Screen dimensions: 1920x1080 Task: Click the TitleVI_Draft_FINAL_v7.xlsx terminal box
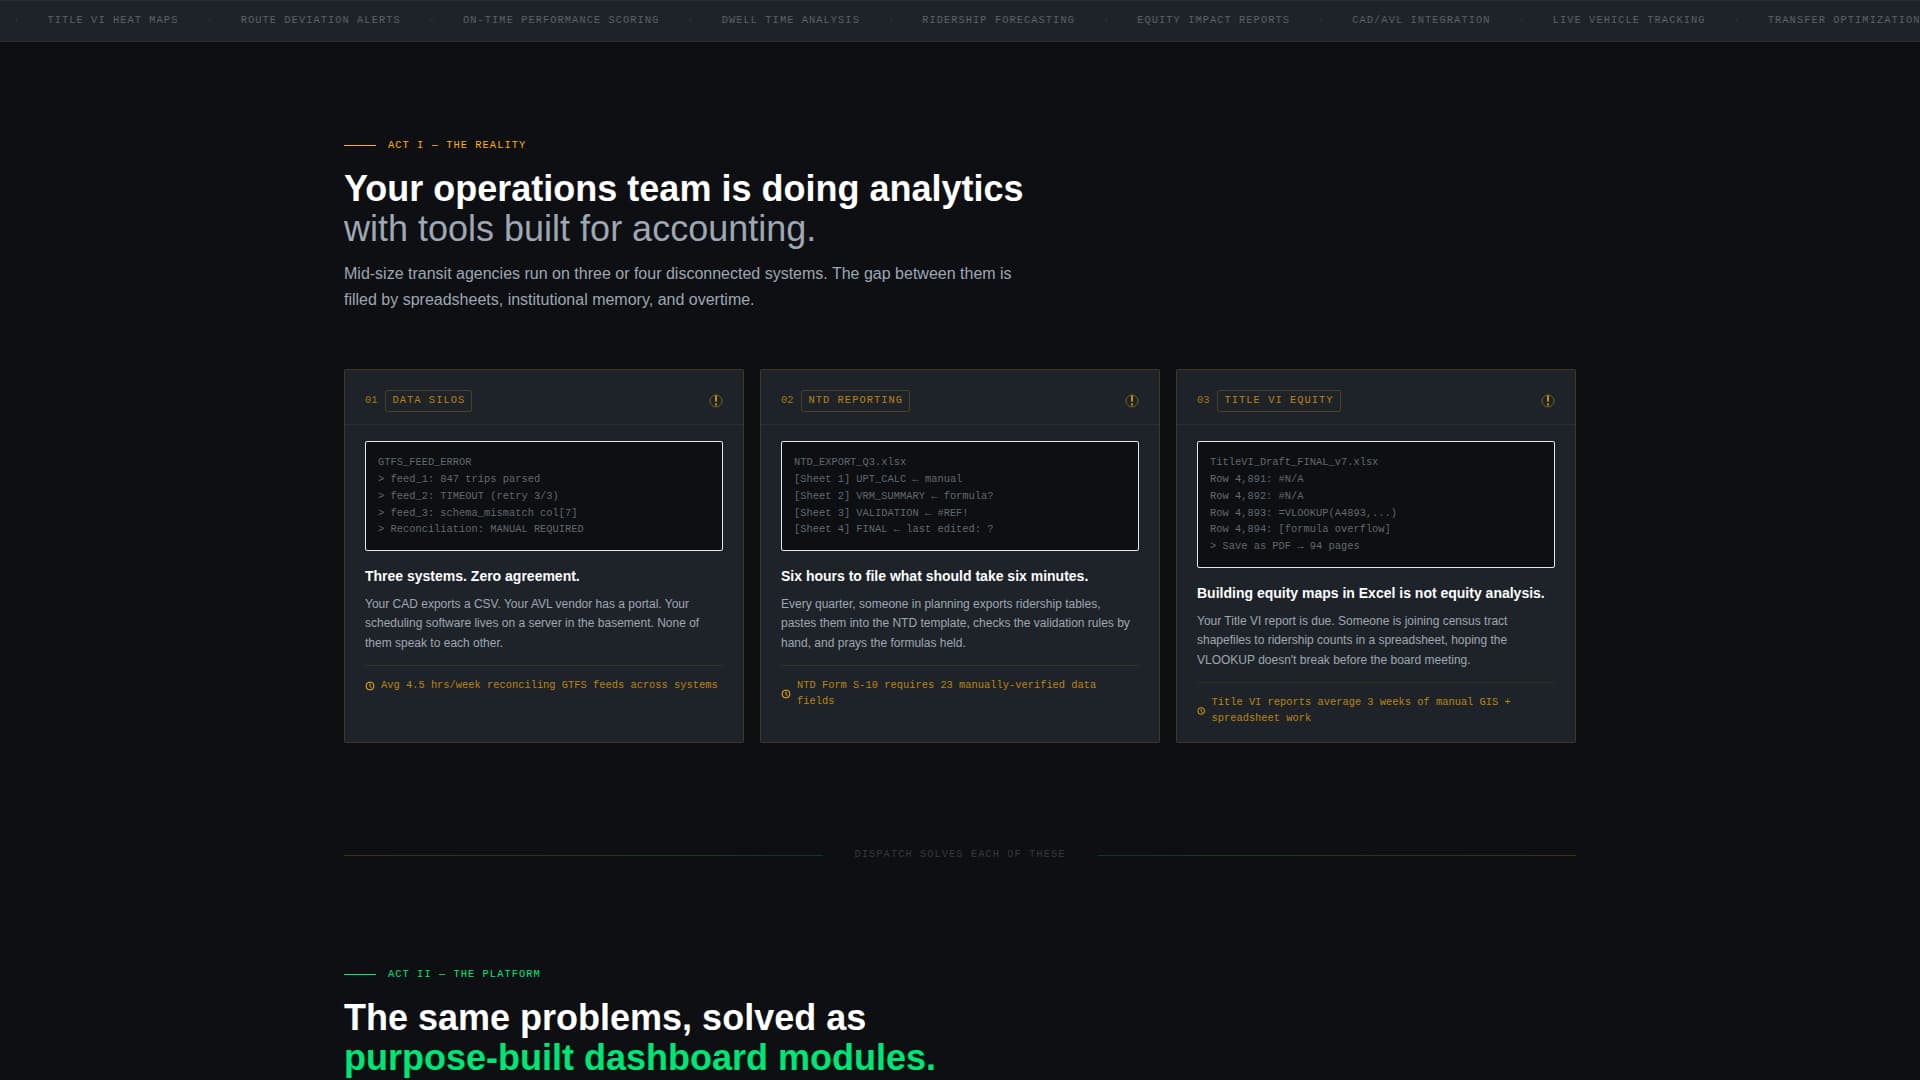[1376, 504]
